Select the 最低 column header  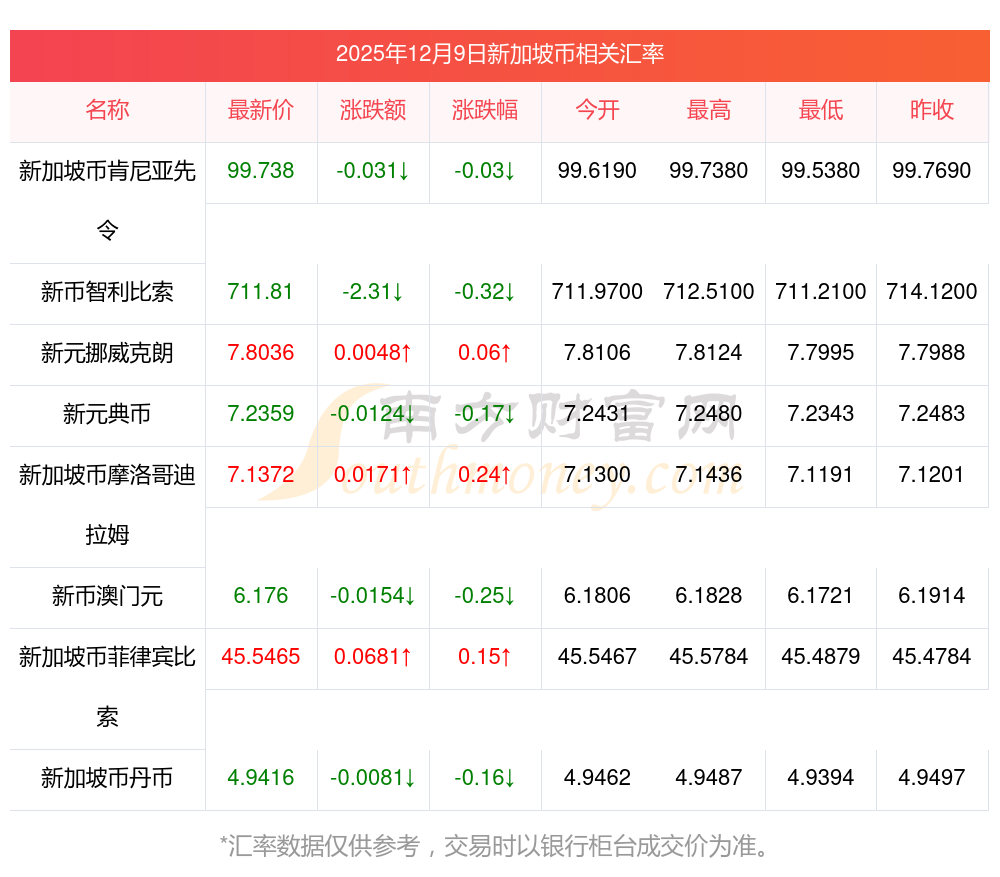pos(821,110)
